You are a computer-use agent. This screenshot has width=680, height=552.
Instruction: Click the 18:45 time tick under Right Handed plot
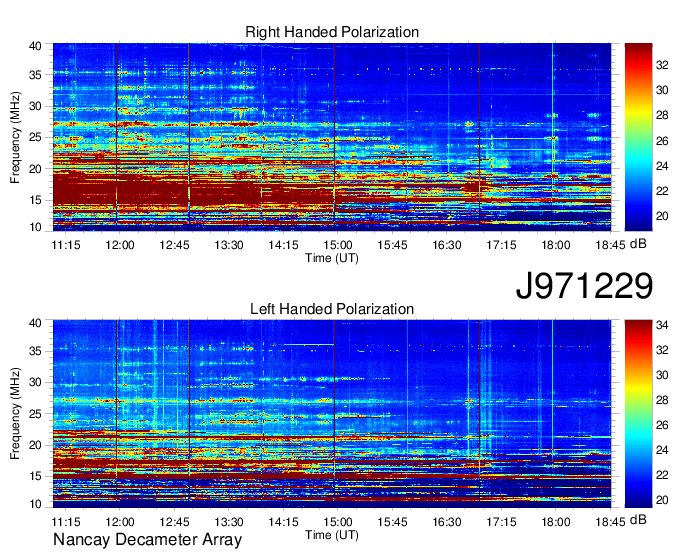coord(610,245)
